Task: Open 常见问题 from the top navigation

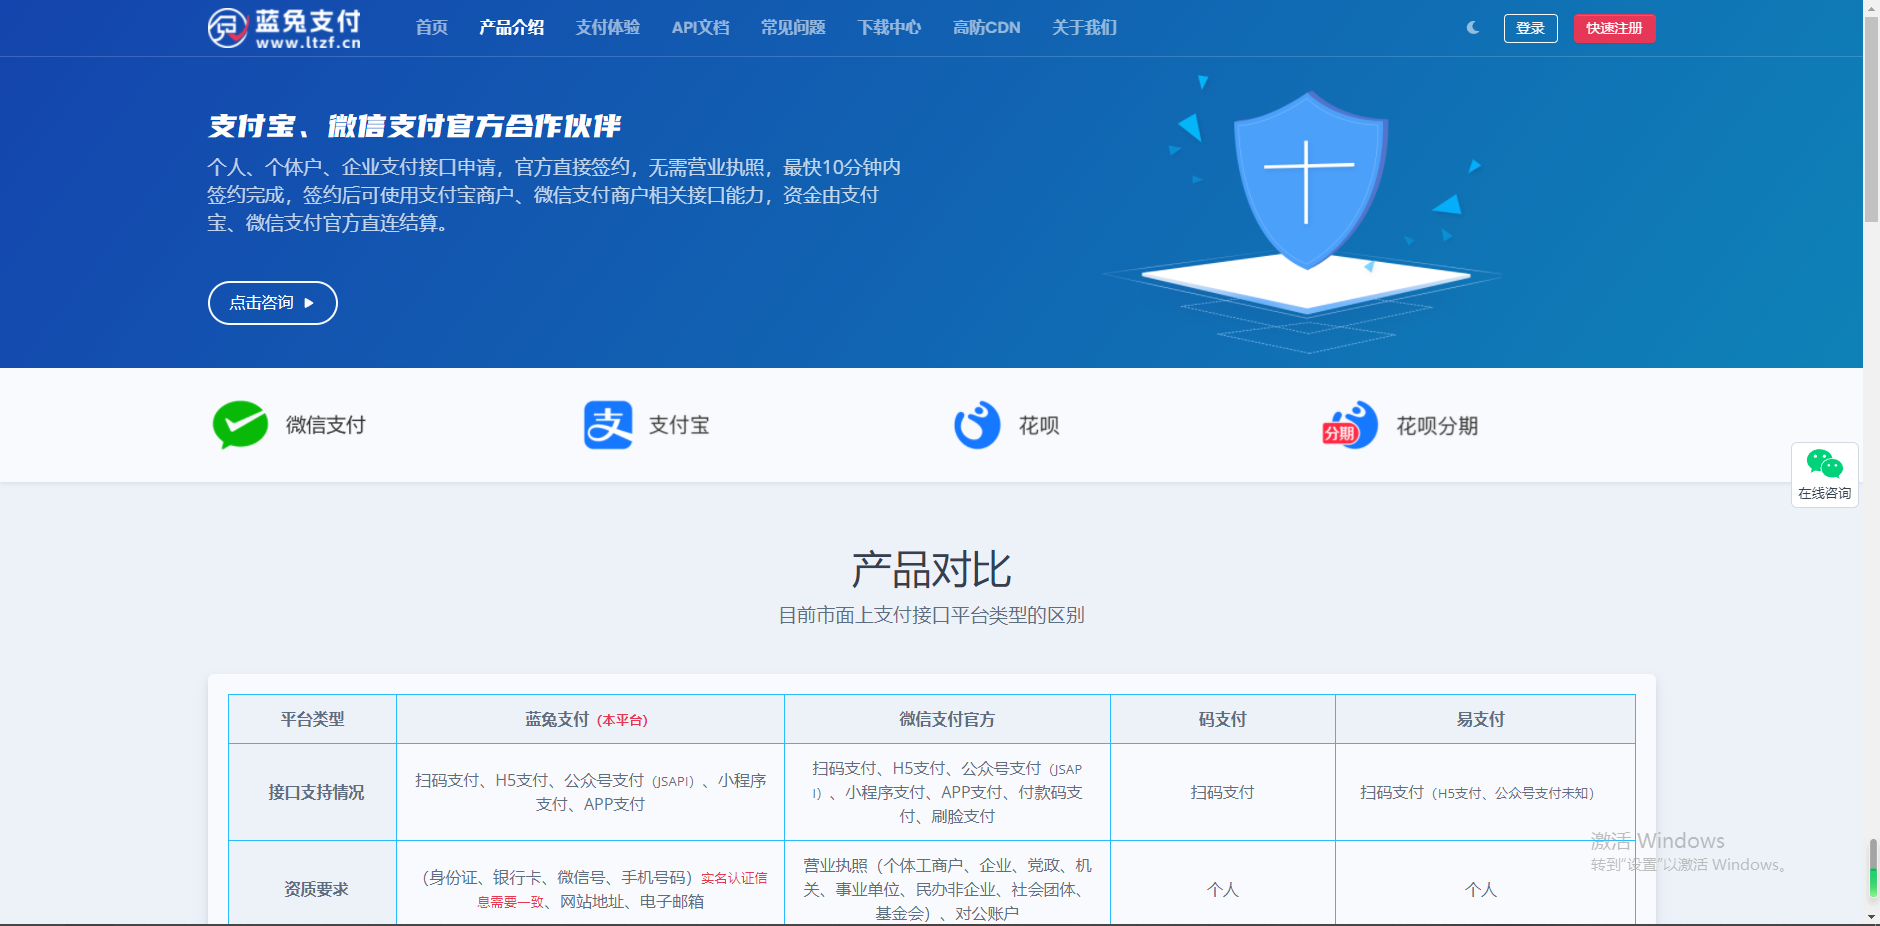Action: [x=794, y=28]
